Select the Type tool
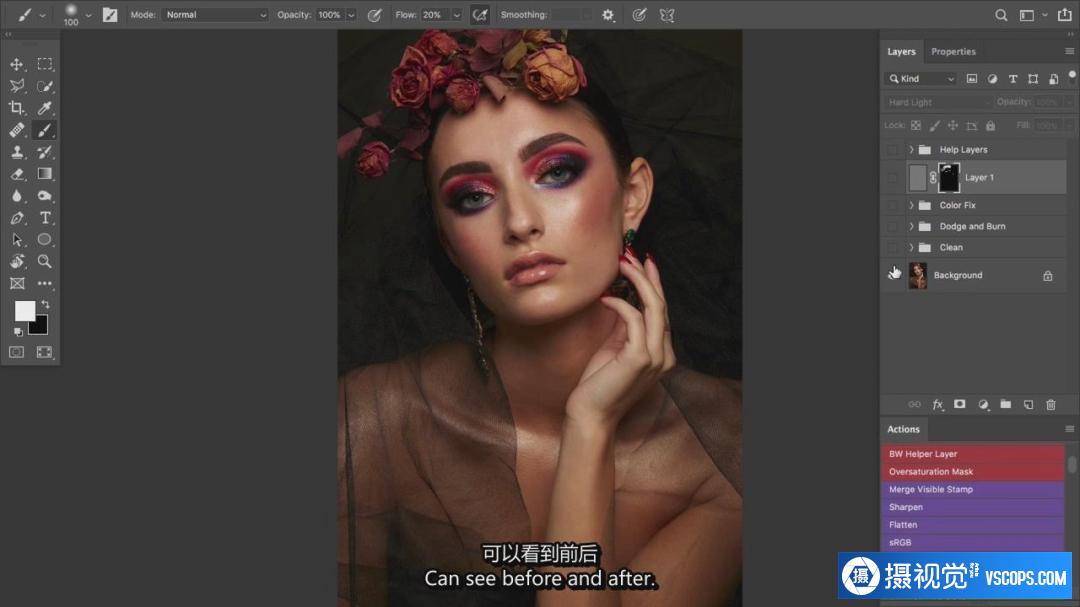Viewport: 1080px width, 607px height. (45, 218)
